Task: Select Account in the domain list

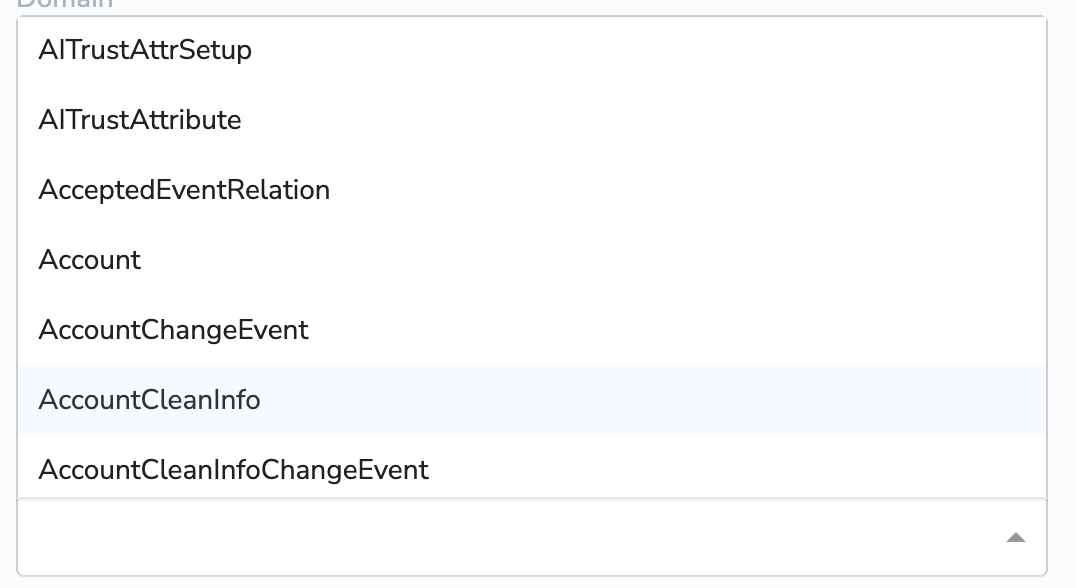Action: tap(90, 260)
